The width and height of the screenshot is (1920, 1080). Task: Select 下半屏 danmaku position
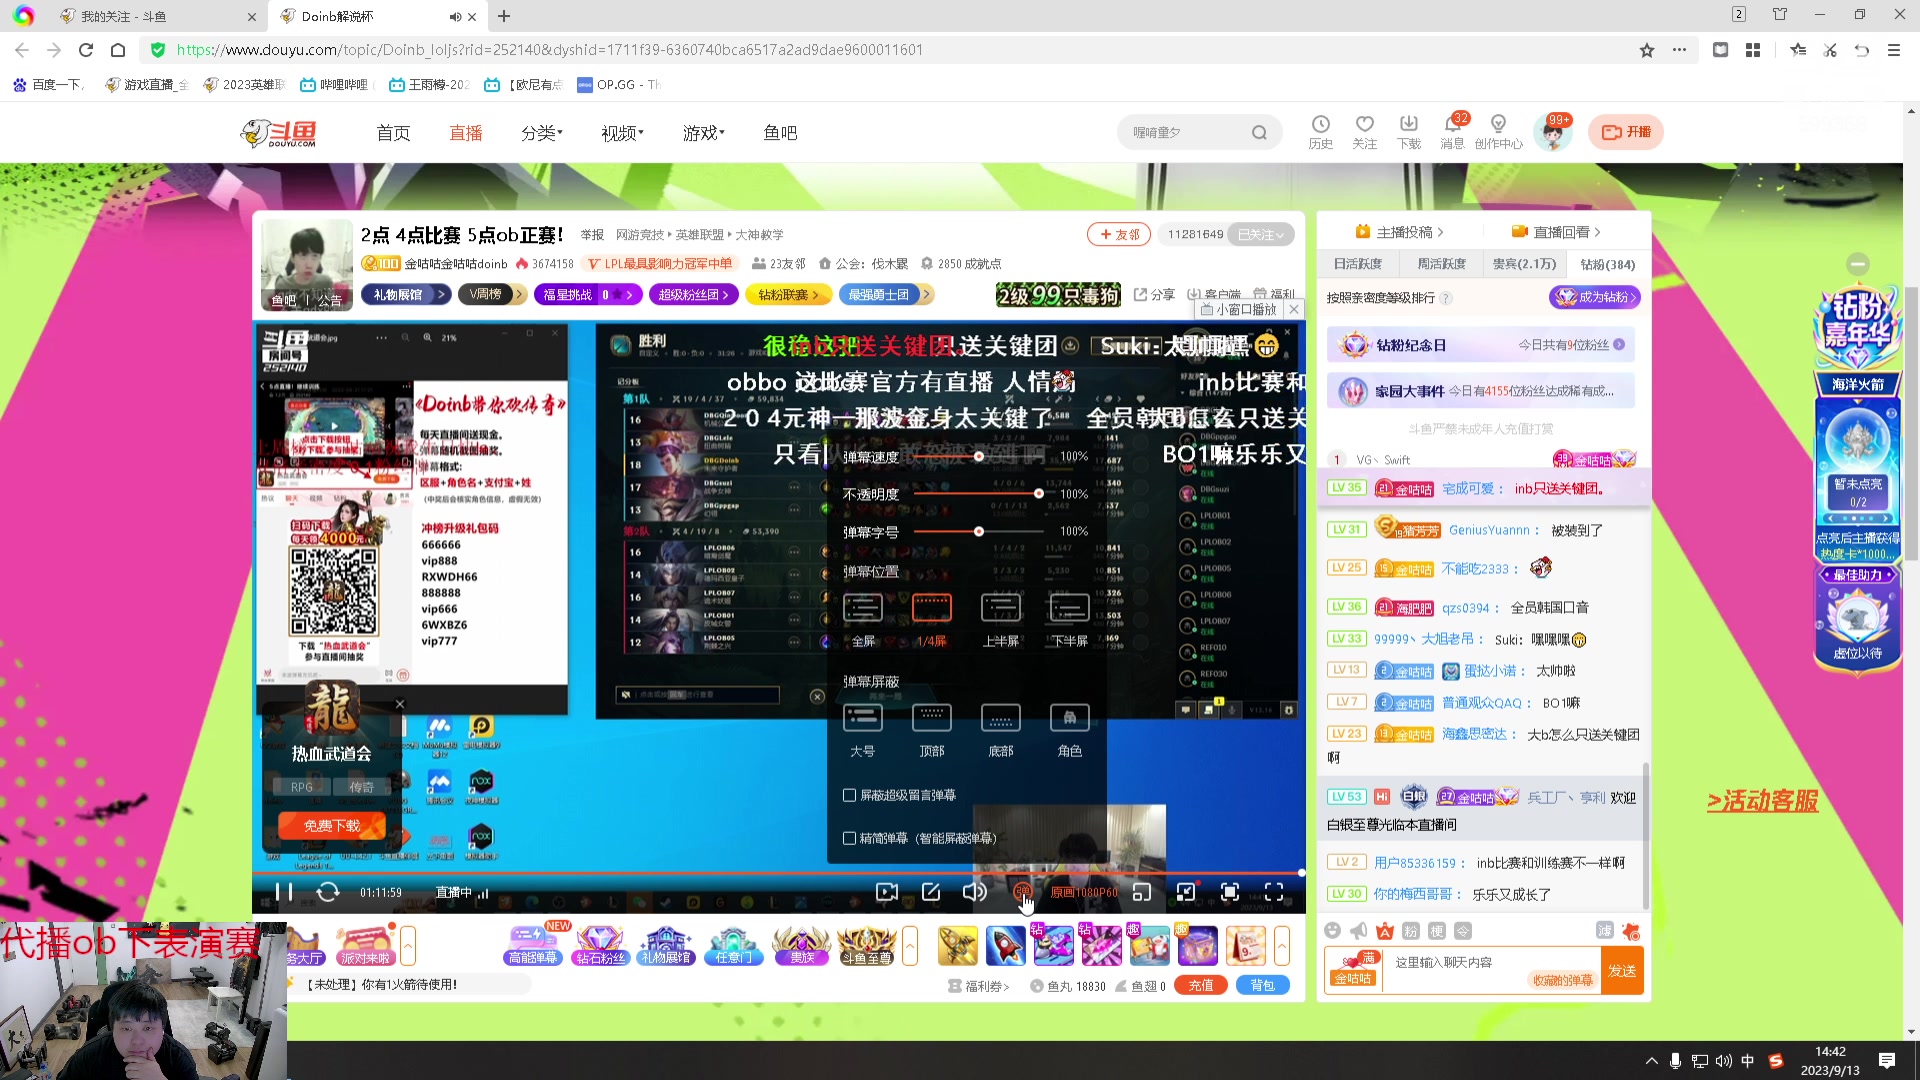(1069, 620)
